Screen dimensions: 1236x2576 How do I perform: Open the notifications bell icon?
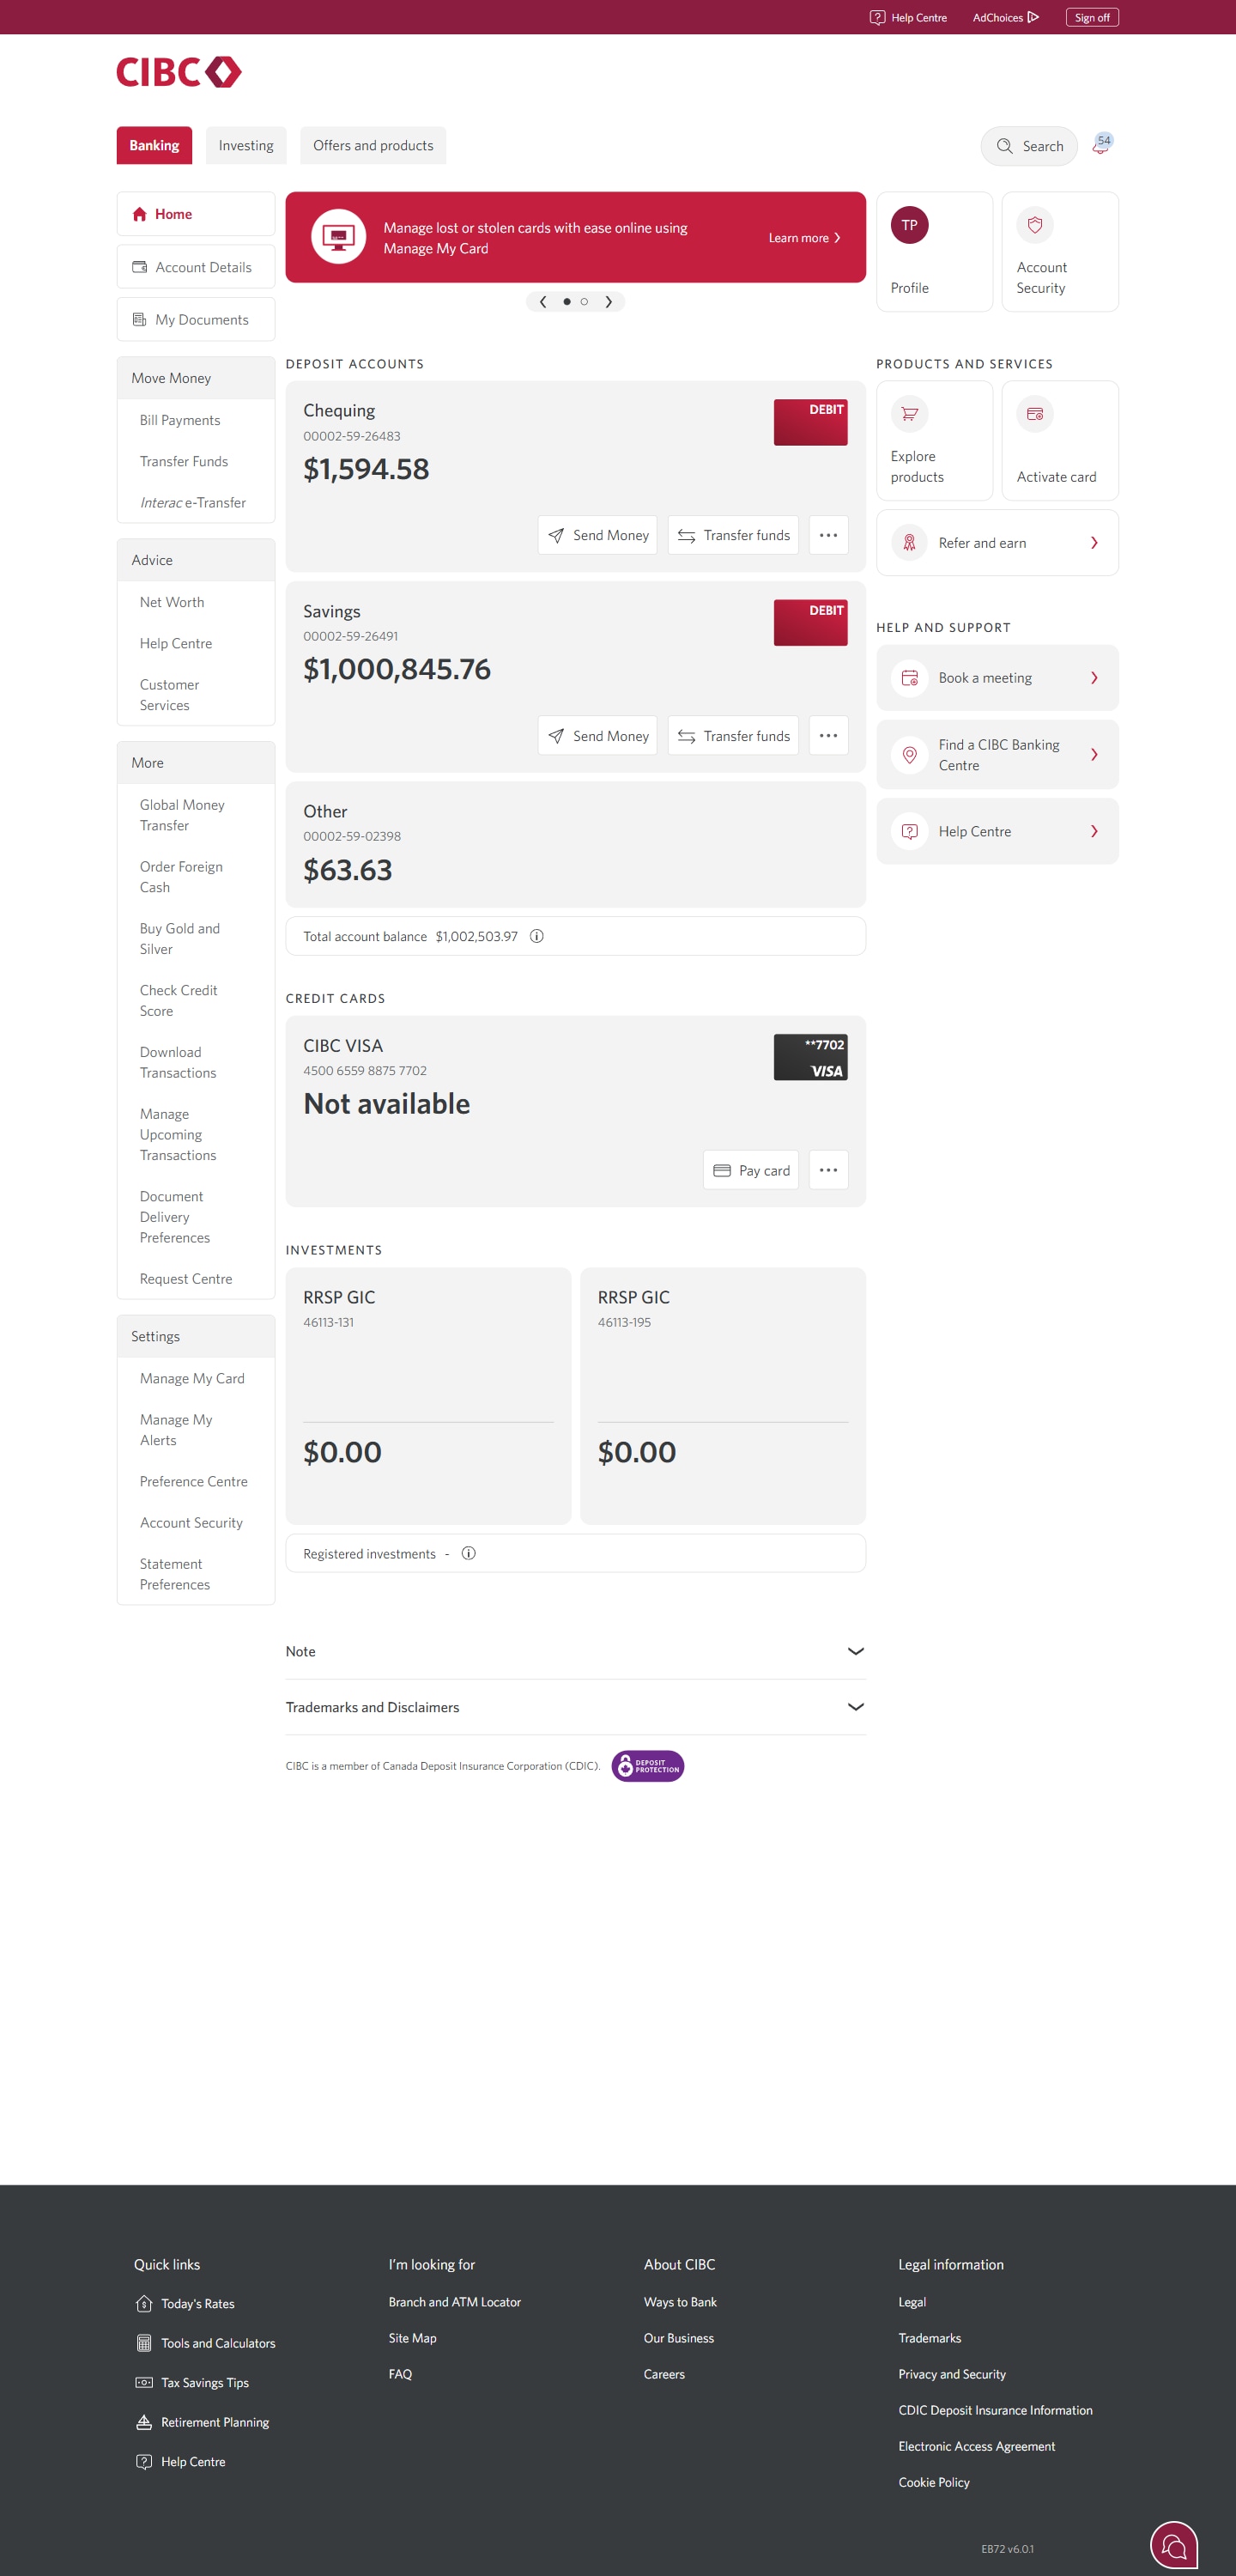click(x=1101, y=145)
